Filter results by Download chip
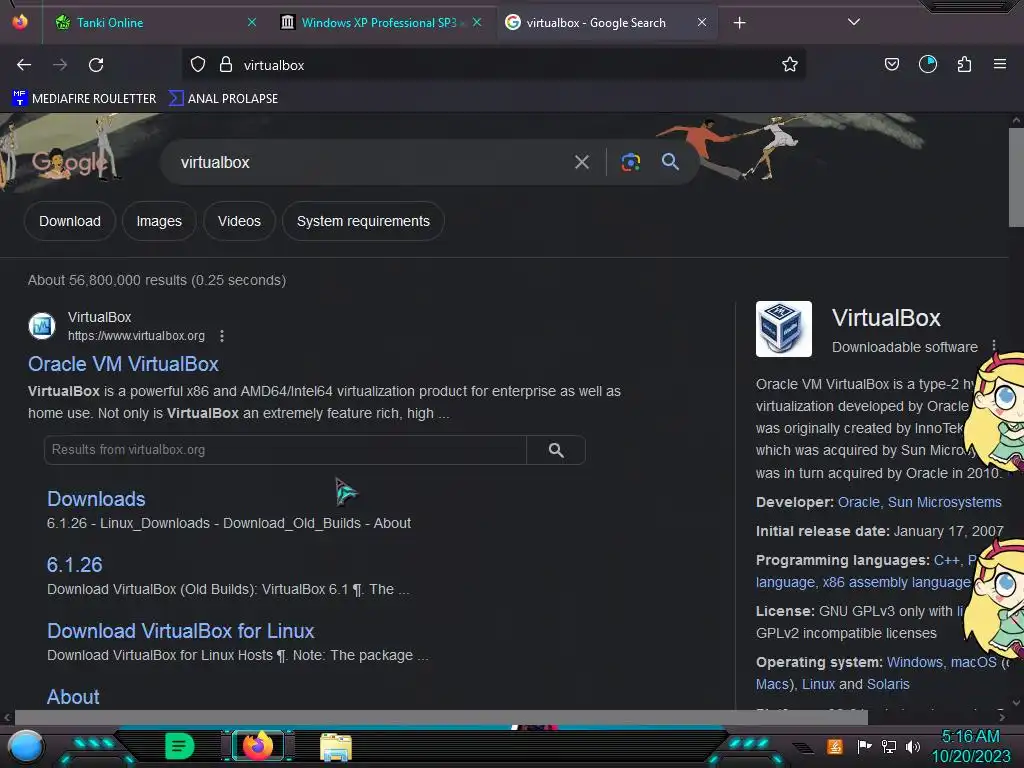Viewport: 1024px width, 768px height. click(x=70, y=221)
